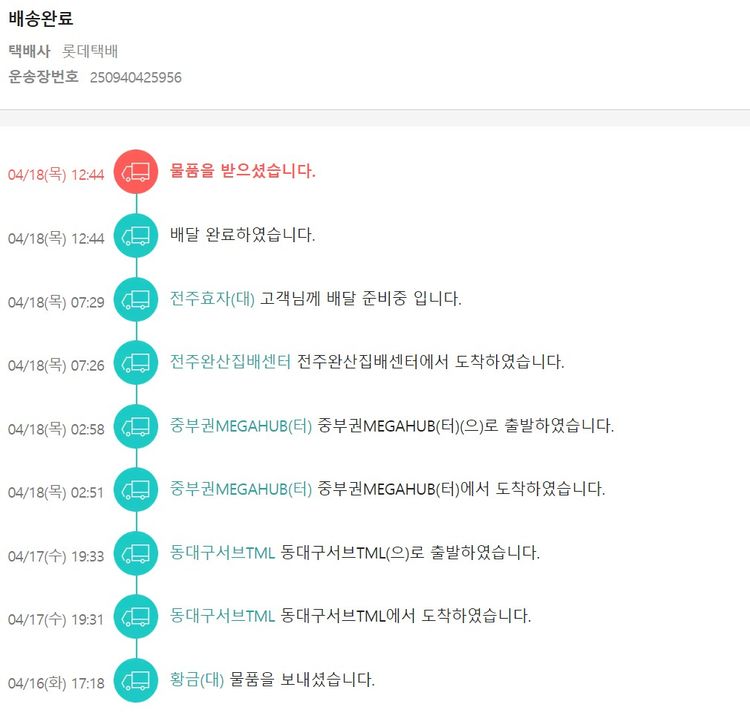Open the 전주완산집배센터 location link
750x725 pixels.
(231, 362)
